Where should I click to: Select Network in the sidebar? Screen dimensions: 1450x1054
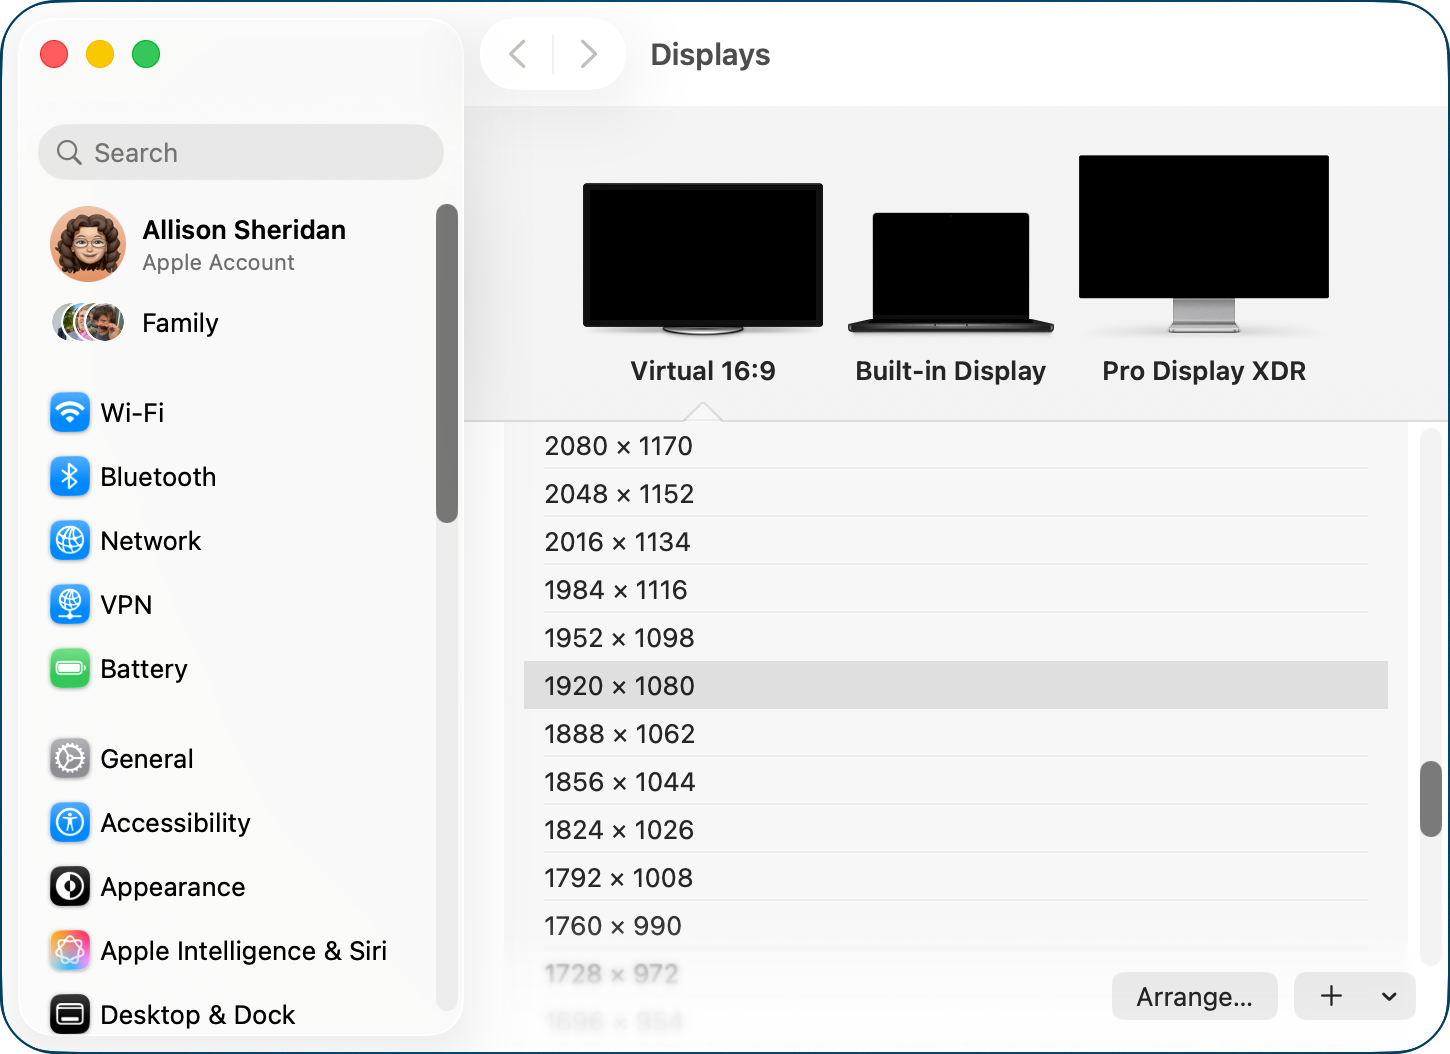[x=150, y=540]
